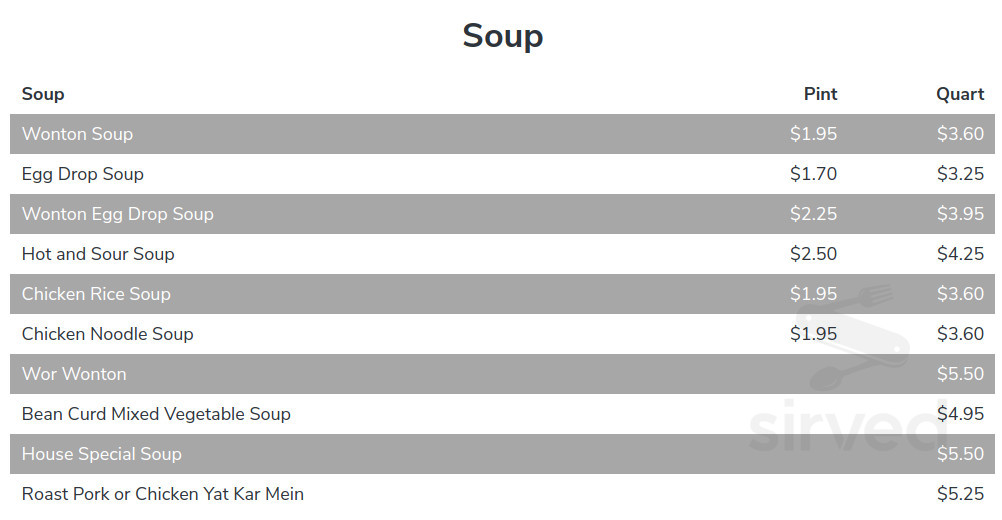Click Roast Pork or Chicken Yat Kar Mein
The height and width of the screenshot is (520, 1002).
(163, 494)
